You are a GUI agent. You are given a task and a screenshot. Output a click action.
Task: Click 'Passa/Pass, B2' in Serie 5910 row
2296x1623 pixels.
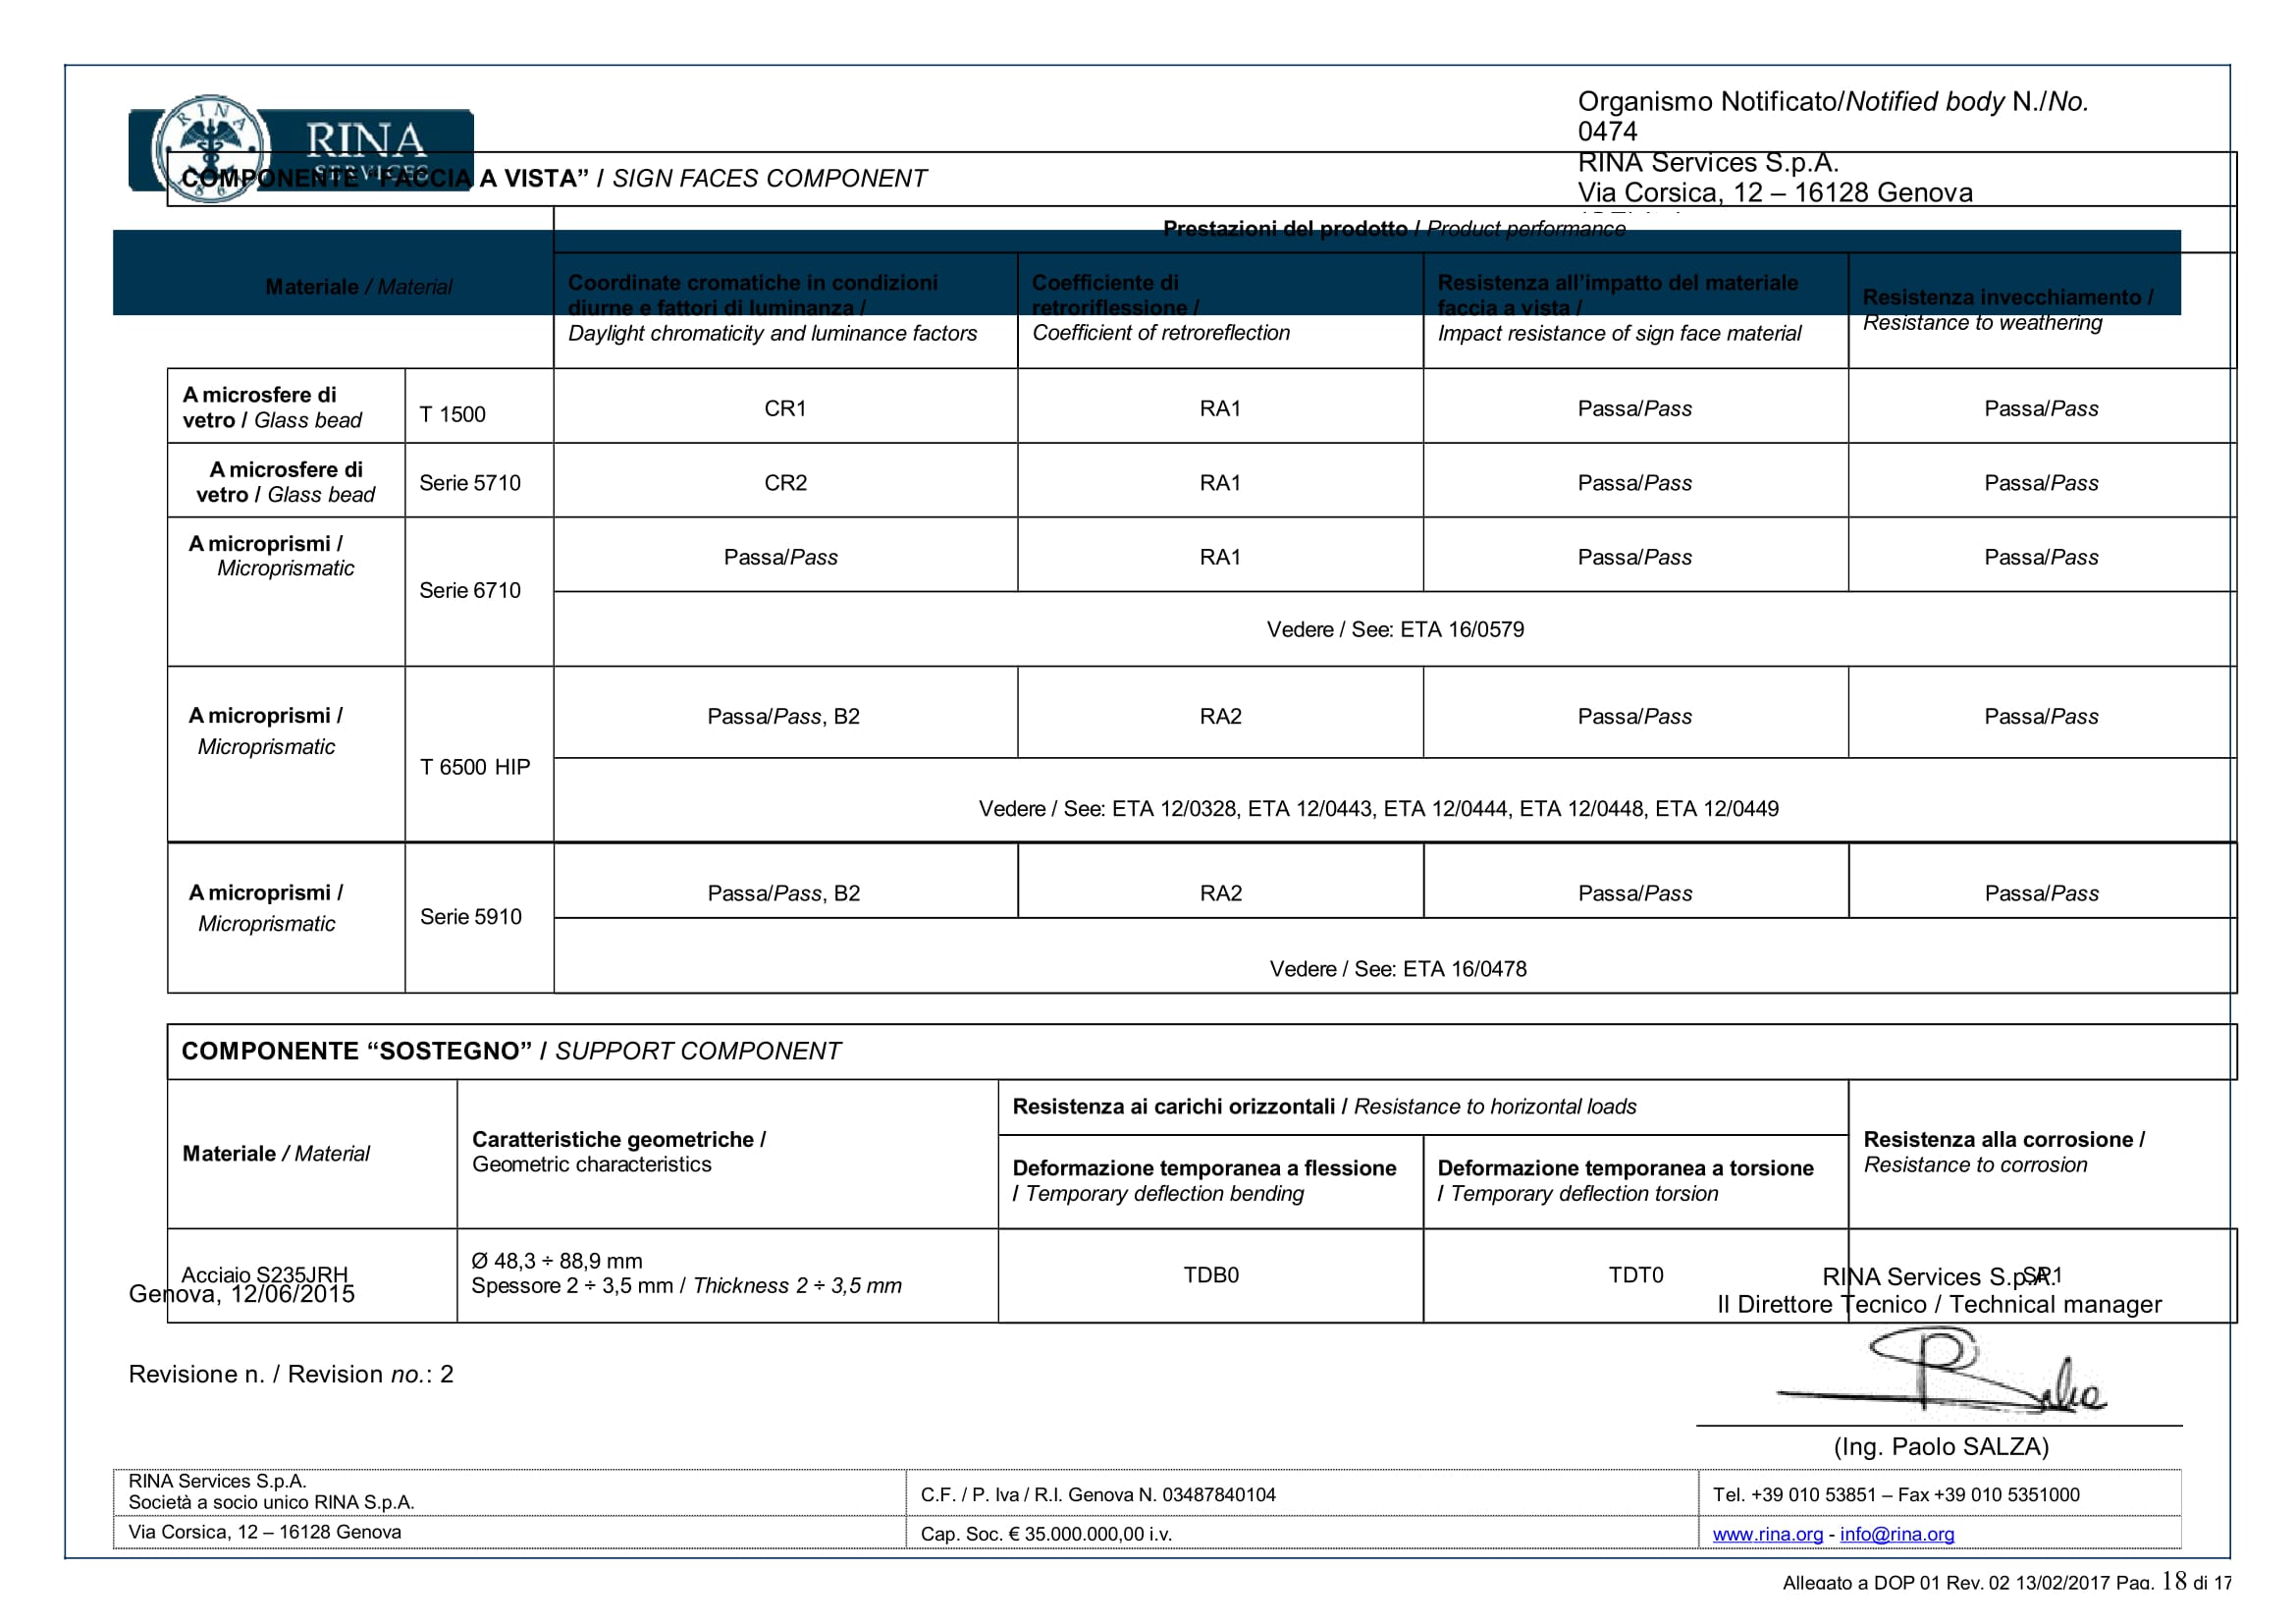pos(783,893)
